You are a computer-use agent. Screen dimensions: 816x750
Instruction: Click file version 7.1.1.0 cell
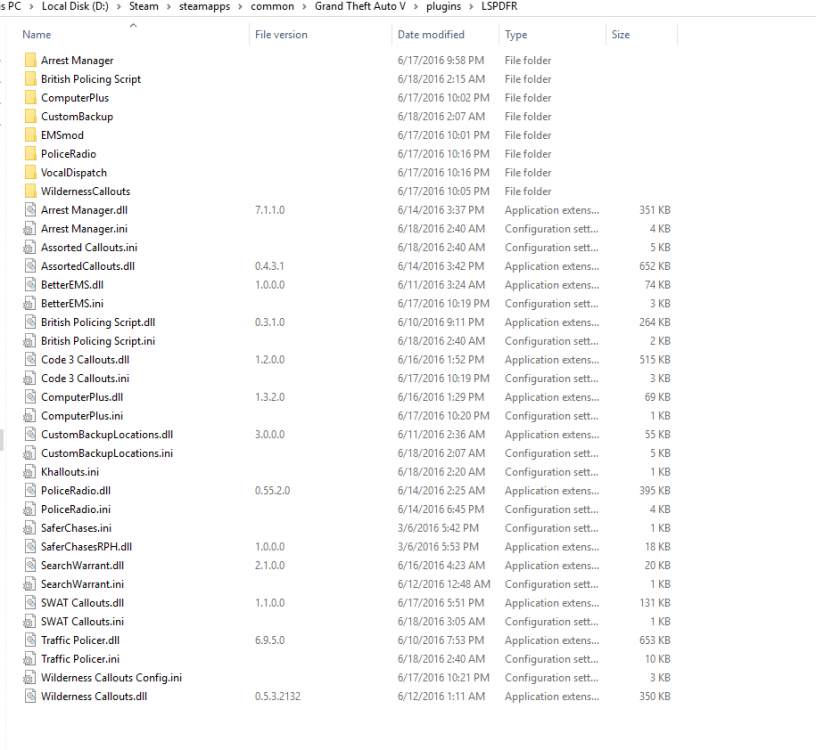[270, 210]
